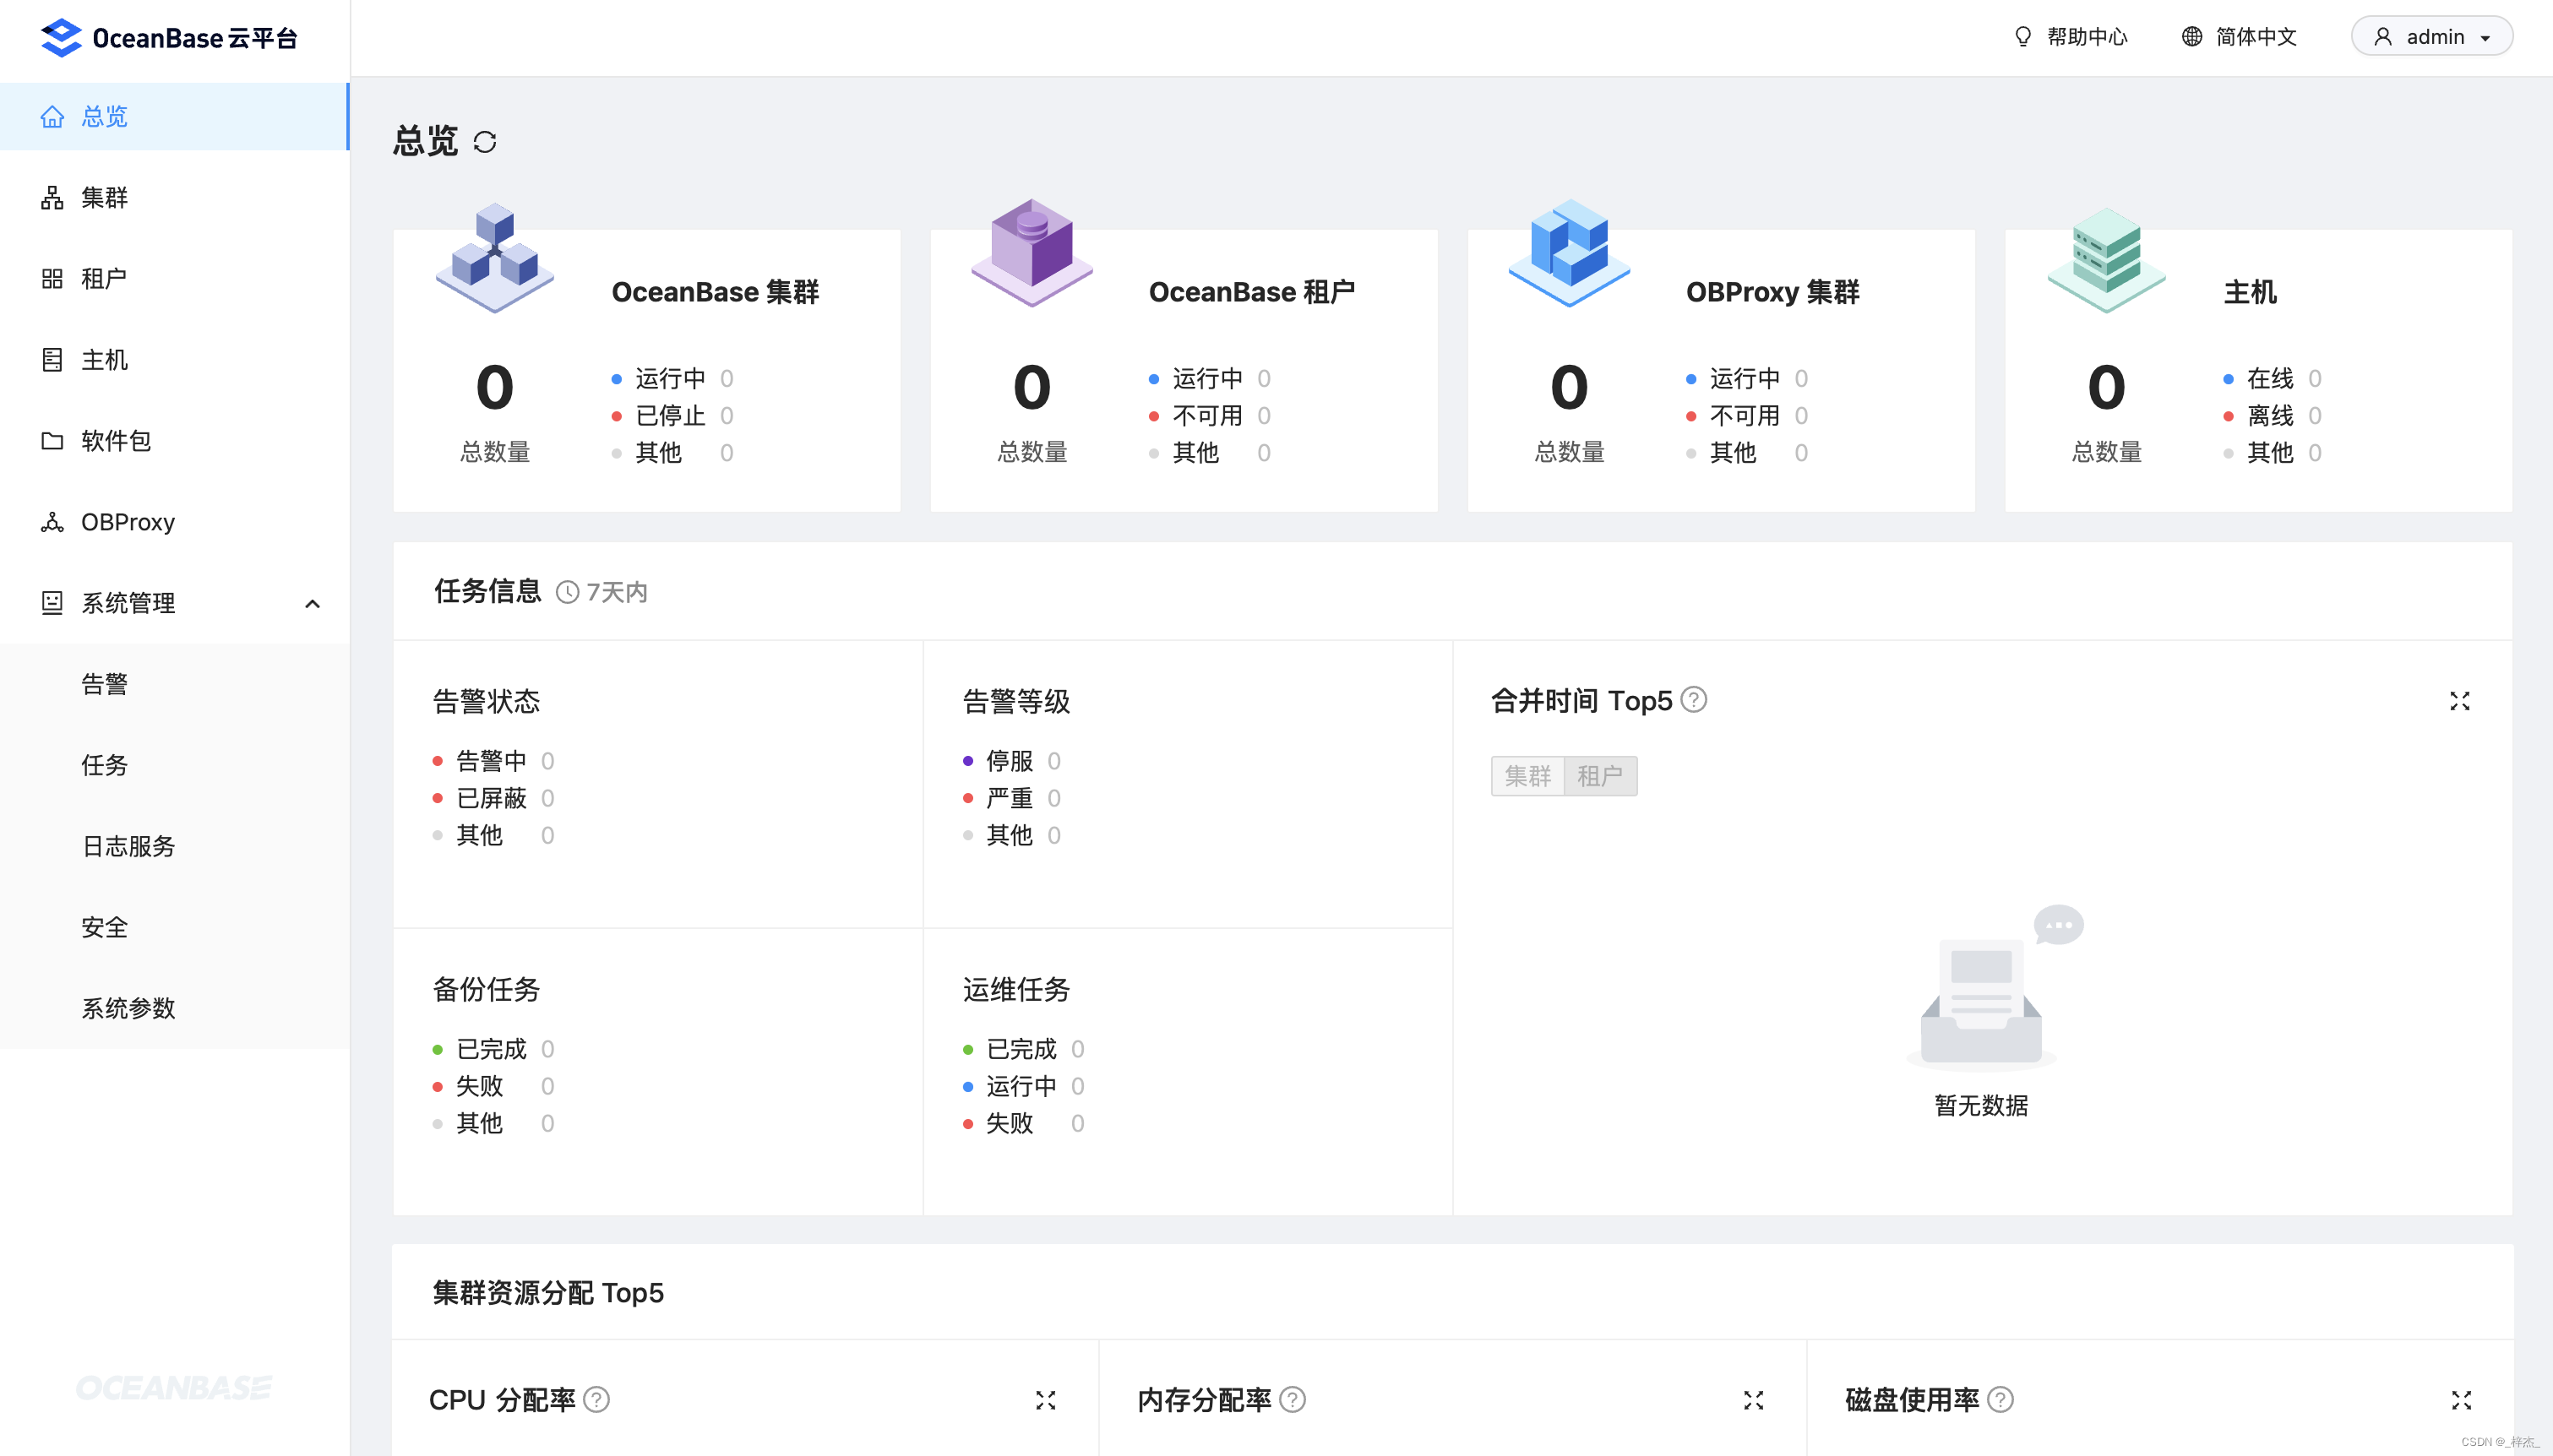Go to 软件包 in the sidebar
The width and height of the screenshot is (2553, 1456).
click(x=115, y=441)
